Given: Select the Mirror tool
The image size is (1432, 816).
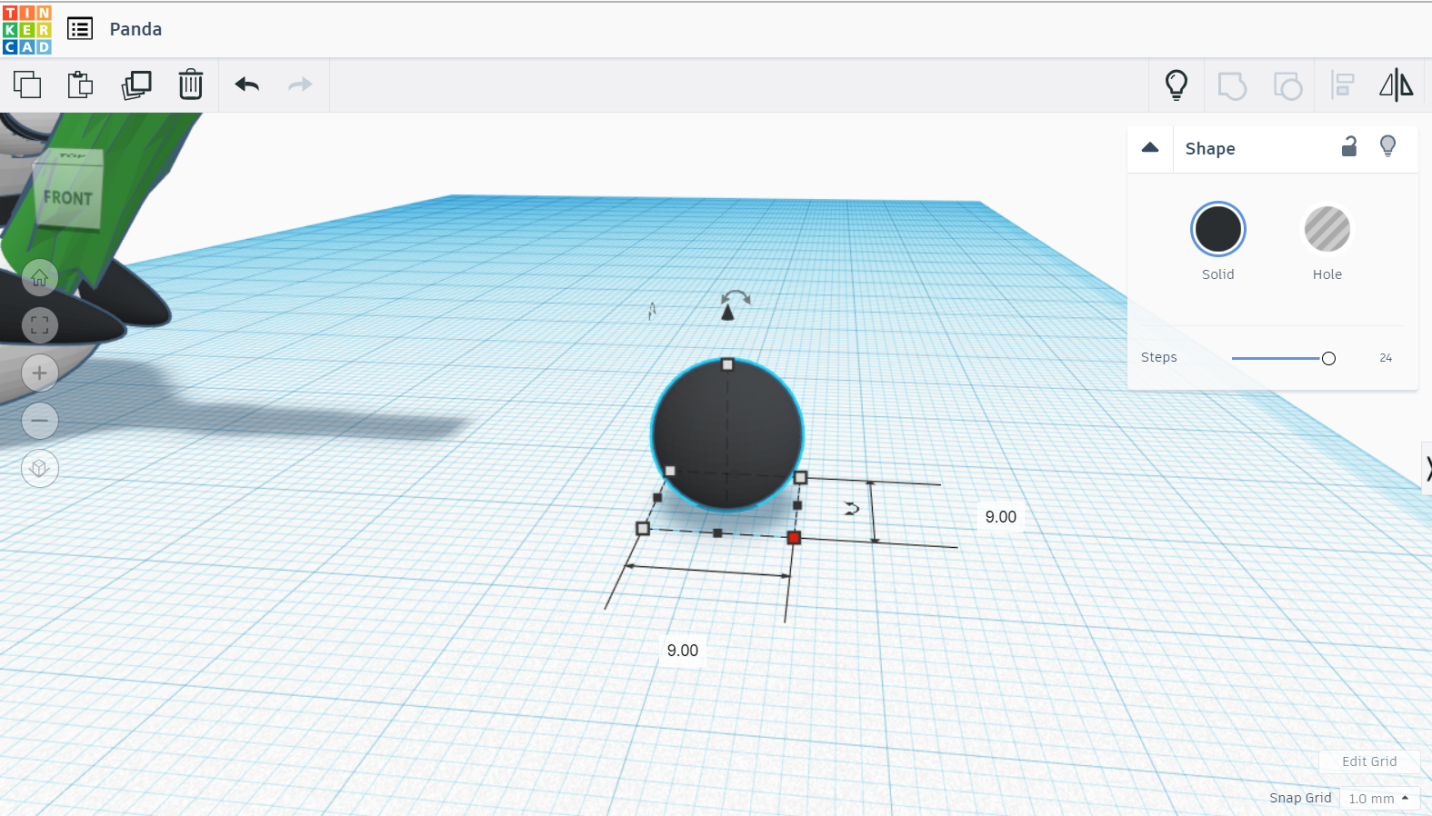Looking at the screenshot, I should point(1396,85).
